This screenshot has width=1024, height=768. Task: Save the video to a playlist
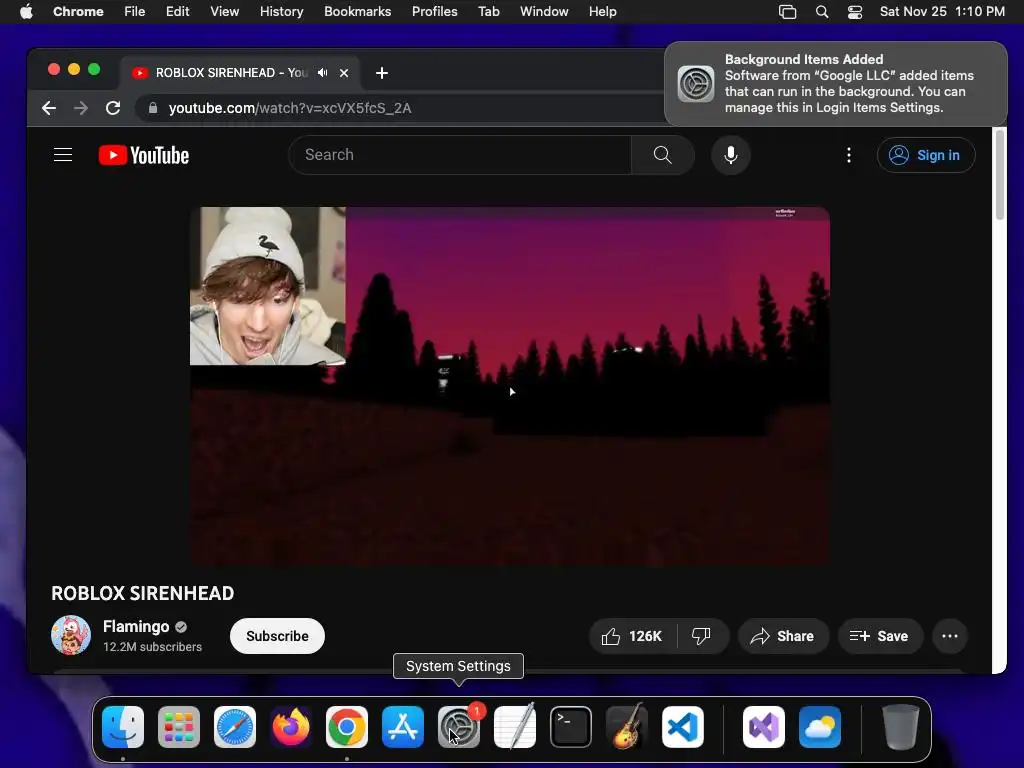[x=880, y=636]
